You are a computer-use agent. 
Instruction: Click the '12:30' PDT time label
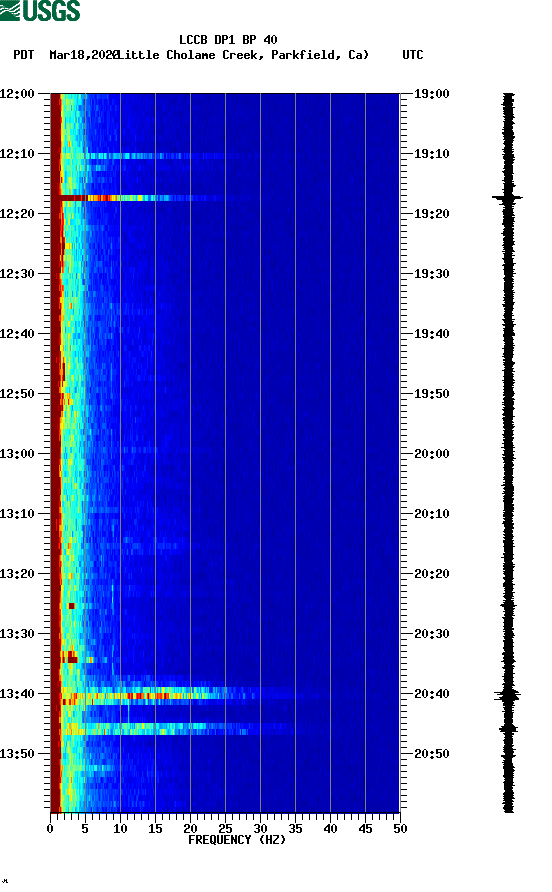pyautogui.click(x=17, y=274)
